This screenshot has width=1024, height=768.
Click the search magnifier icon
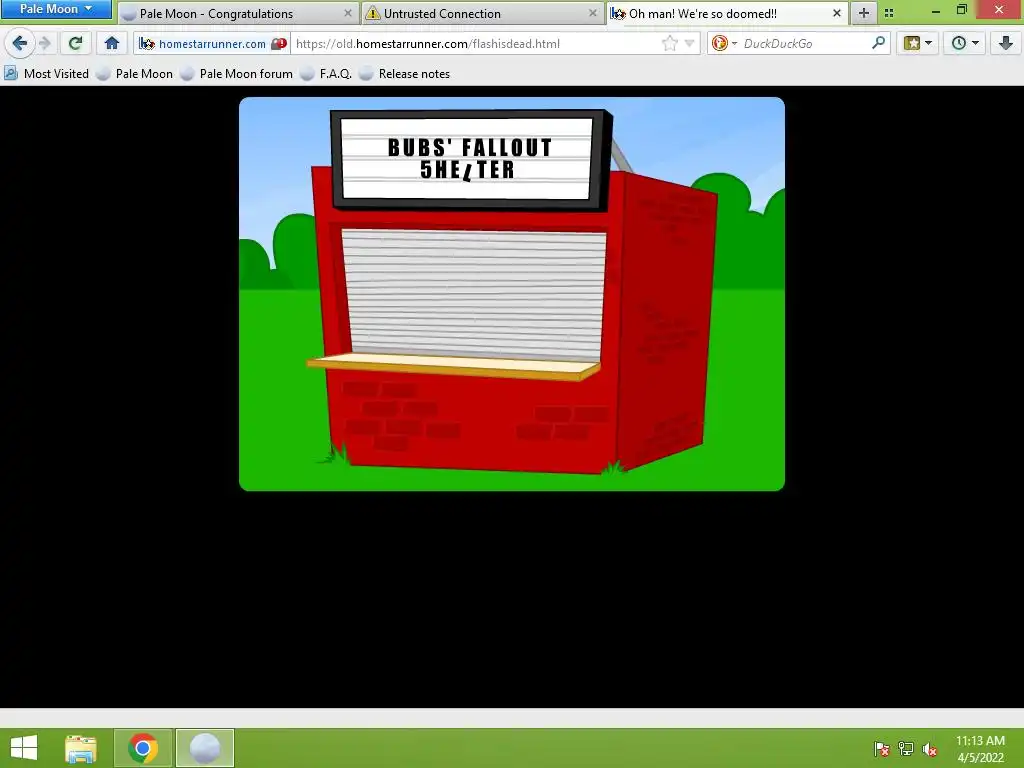click(x=879, y=44)
